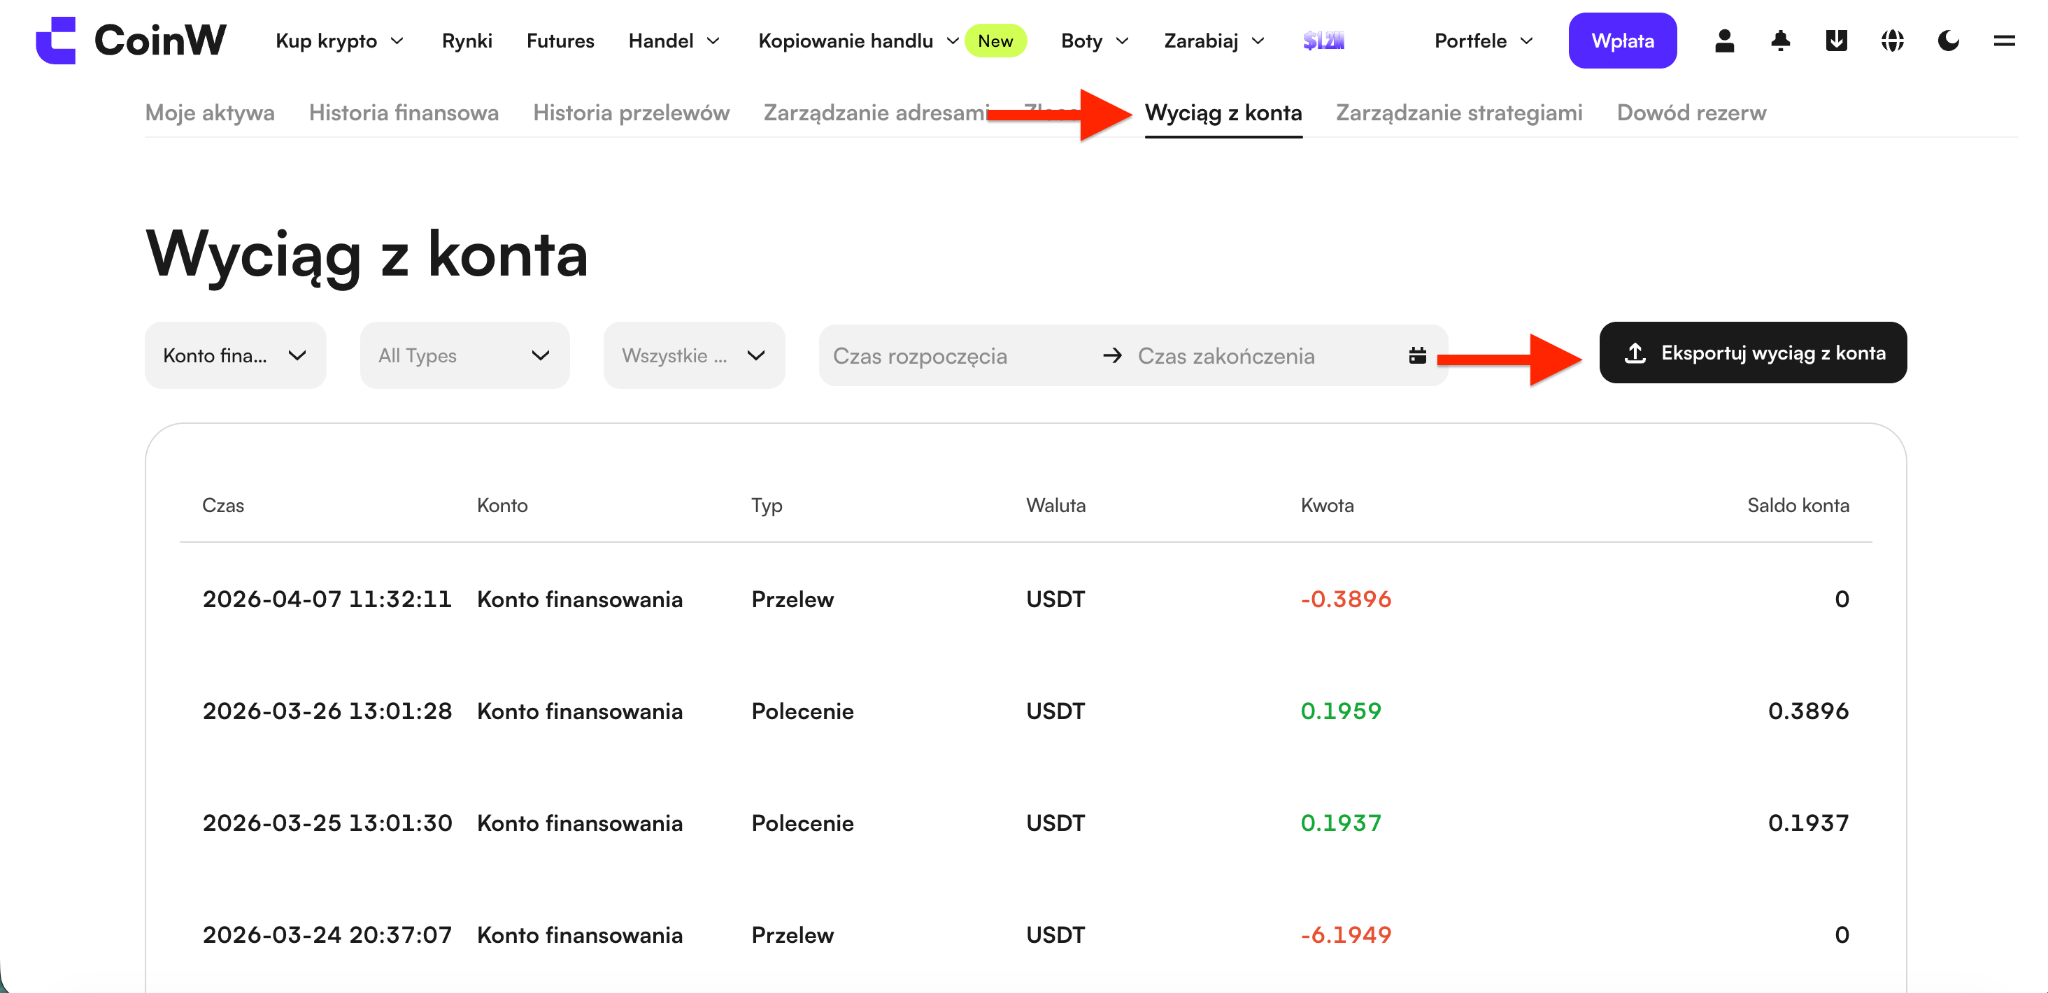
Task: Click the Wpłata button
Action: [x=1622, y=41]
